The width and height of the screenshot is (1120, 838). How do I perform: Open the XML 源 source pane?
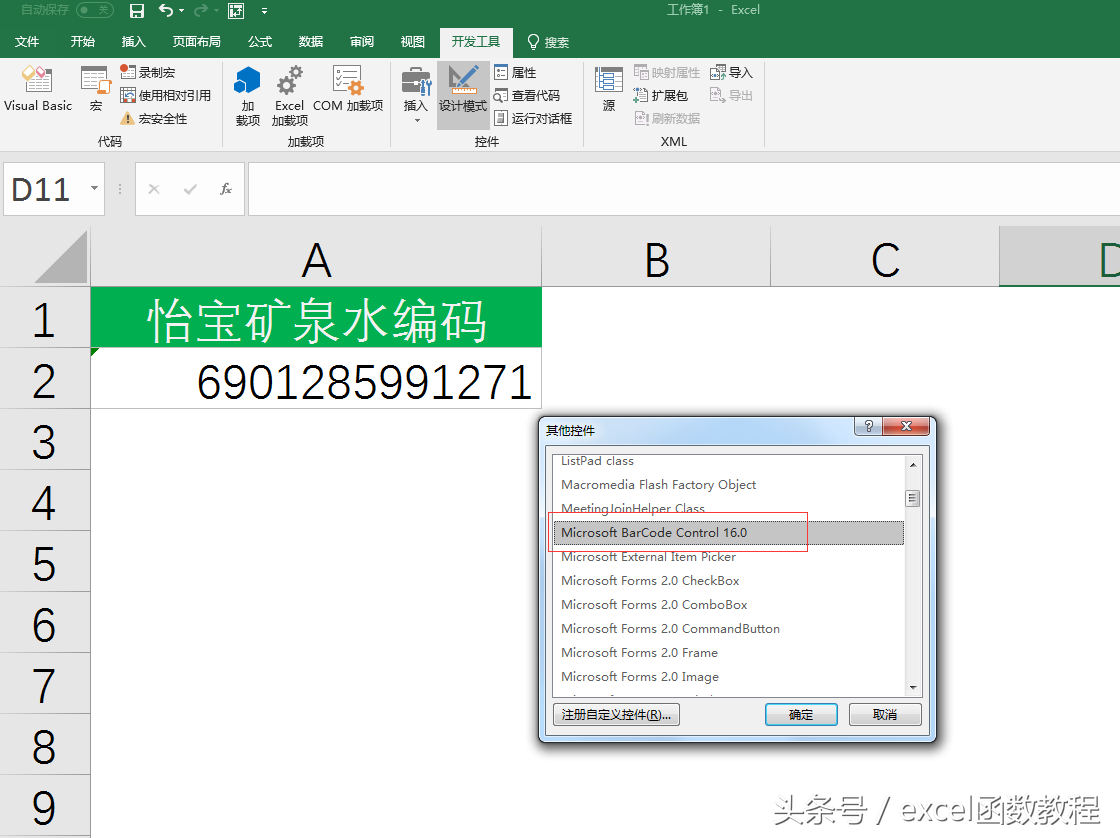[609, 89]
